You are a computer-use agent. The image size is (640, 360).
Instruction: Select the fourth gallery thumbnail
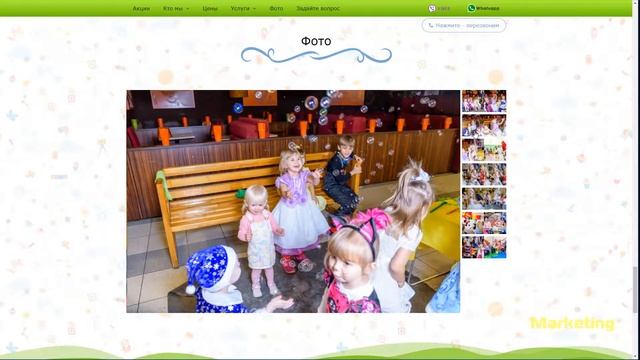tap(484, 174)
